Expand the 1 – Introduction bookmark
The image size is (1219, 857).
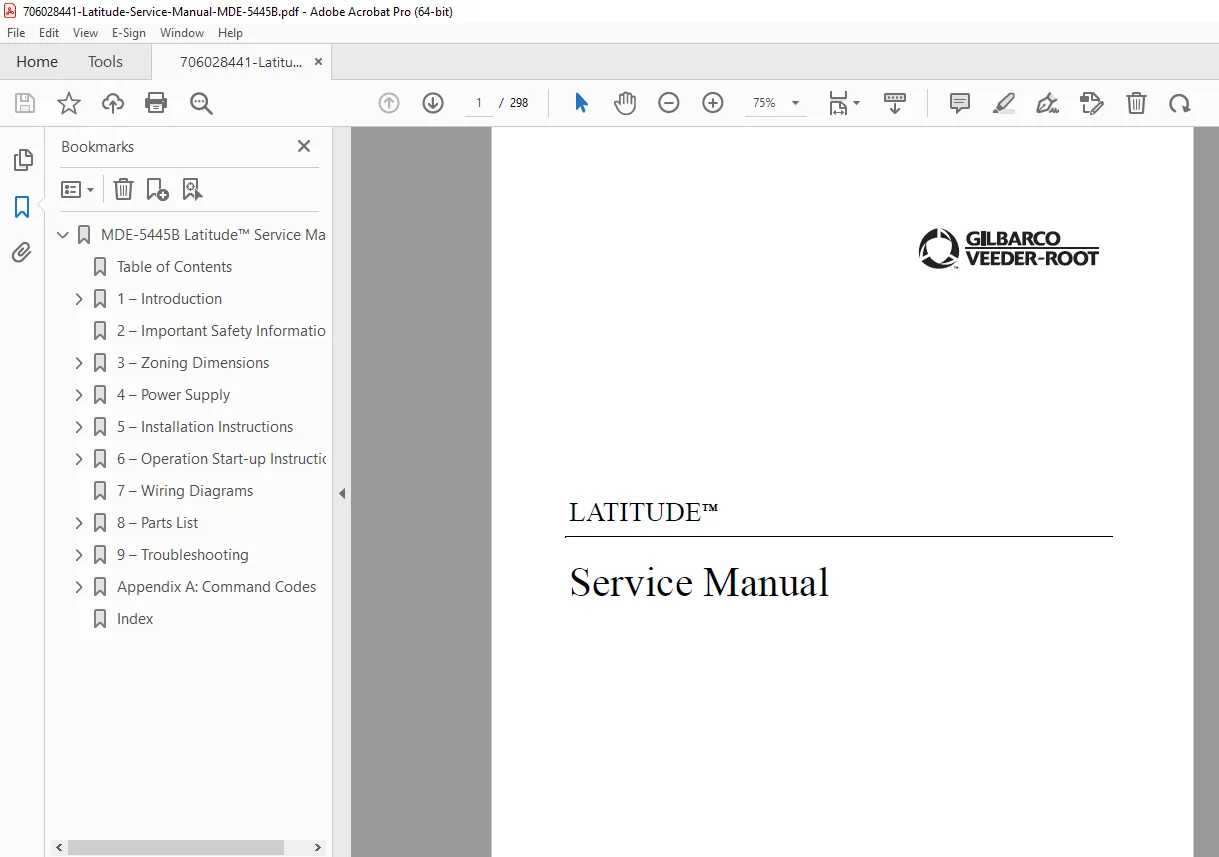coord(79,299)
